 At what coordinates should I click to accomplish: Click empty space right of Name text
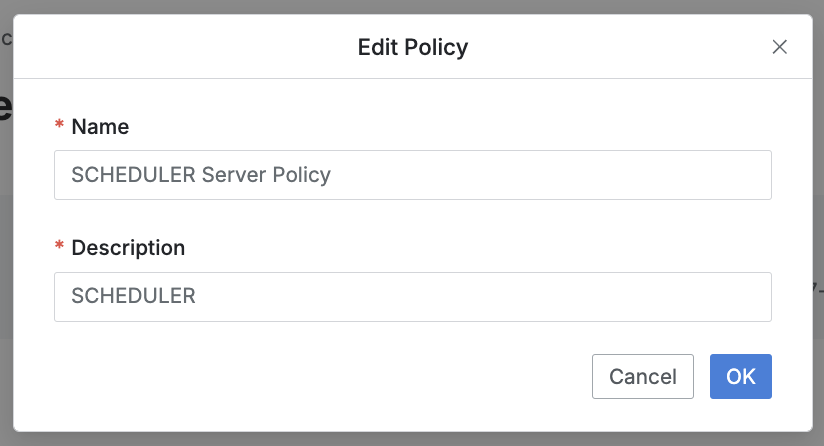tap(550, 175)
